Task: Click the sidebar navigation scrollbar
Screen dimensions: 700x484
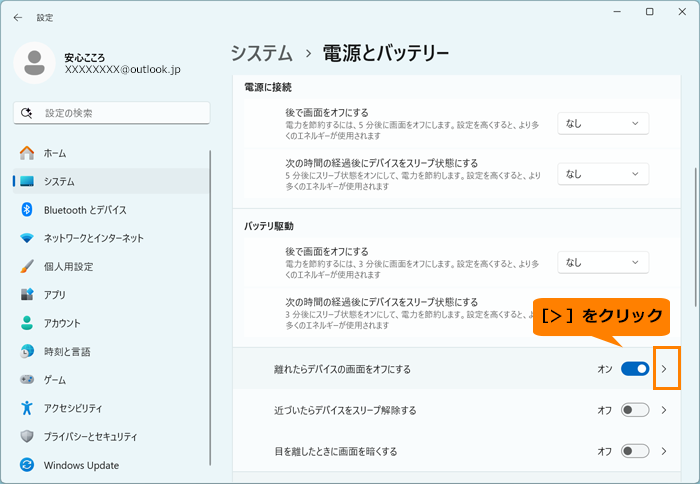Action: pyautogui.click(x=210, y=308)
